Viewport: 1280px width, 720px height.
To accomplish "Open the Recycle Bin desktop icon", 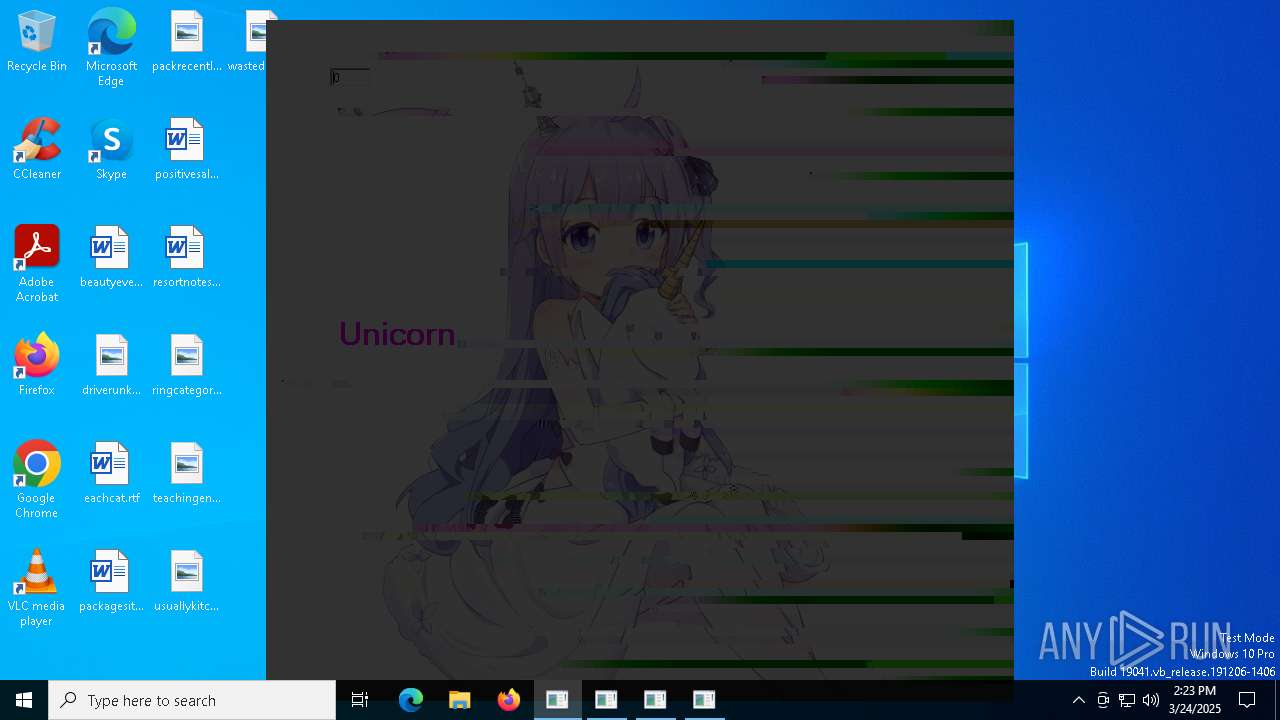I will pyautogui.click(x=37, y=42).
